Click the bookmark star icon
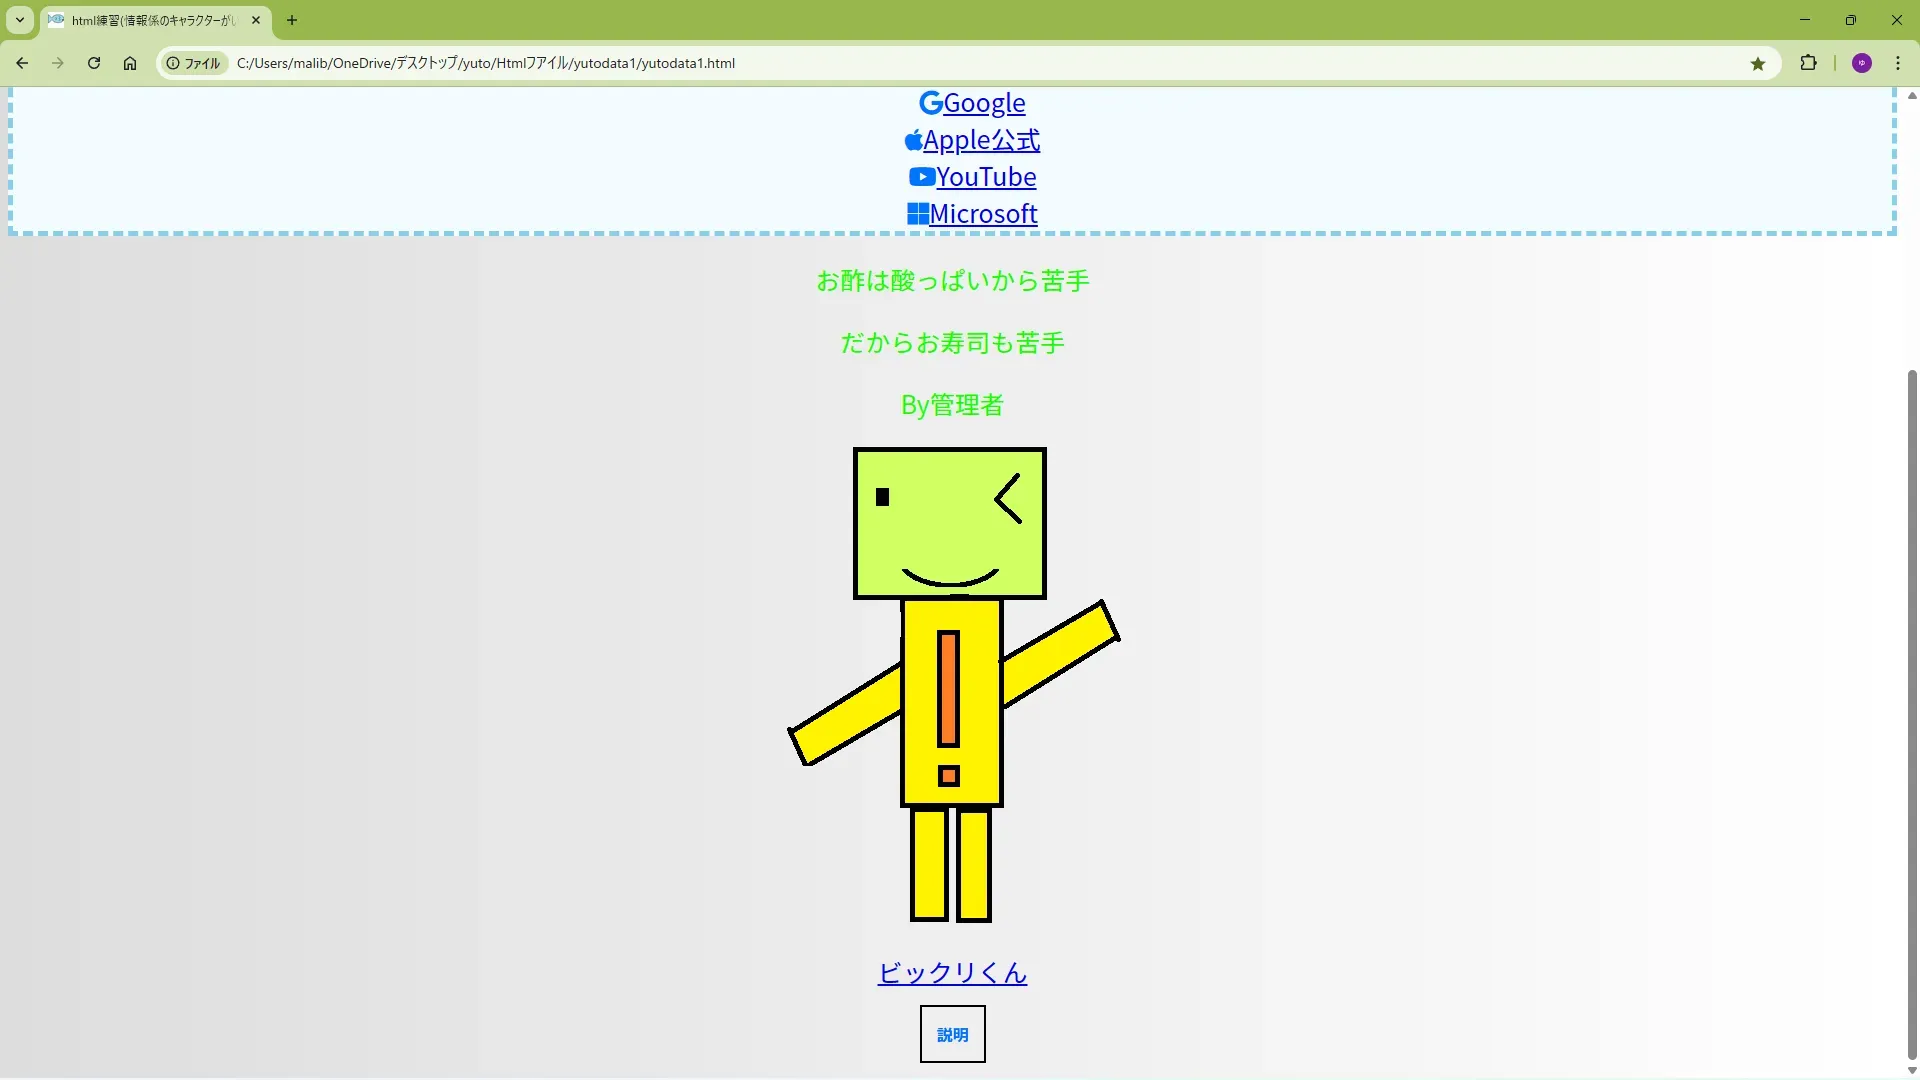The width and height of the screenshot is (1920, 1080). [x=1758, y=64]
